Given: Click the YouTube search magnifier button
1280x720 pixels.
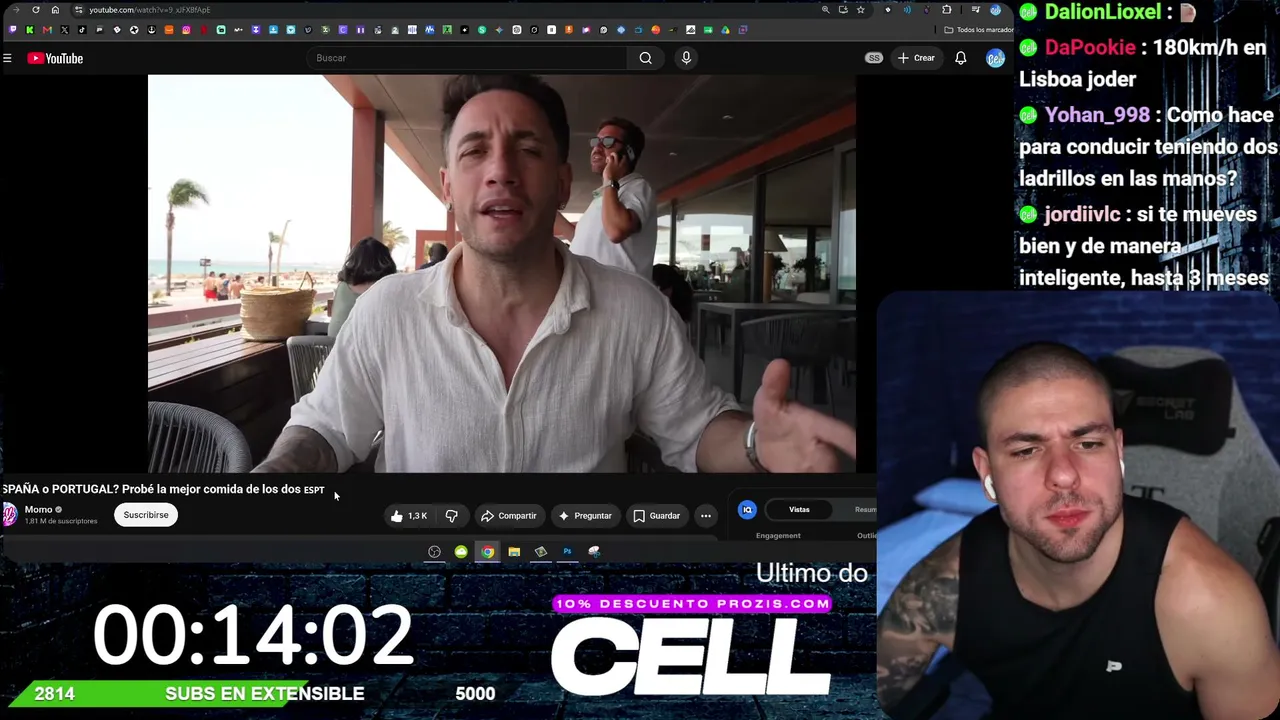Looking at the screenshot, I should tap(646, 58).
